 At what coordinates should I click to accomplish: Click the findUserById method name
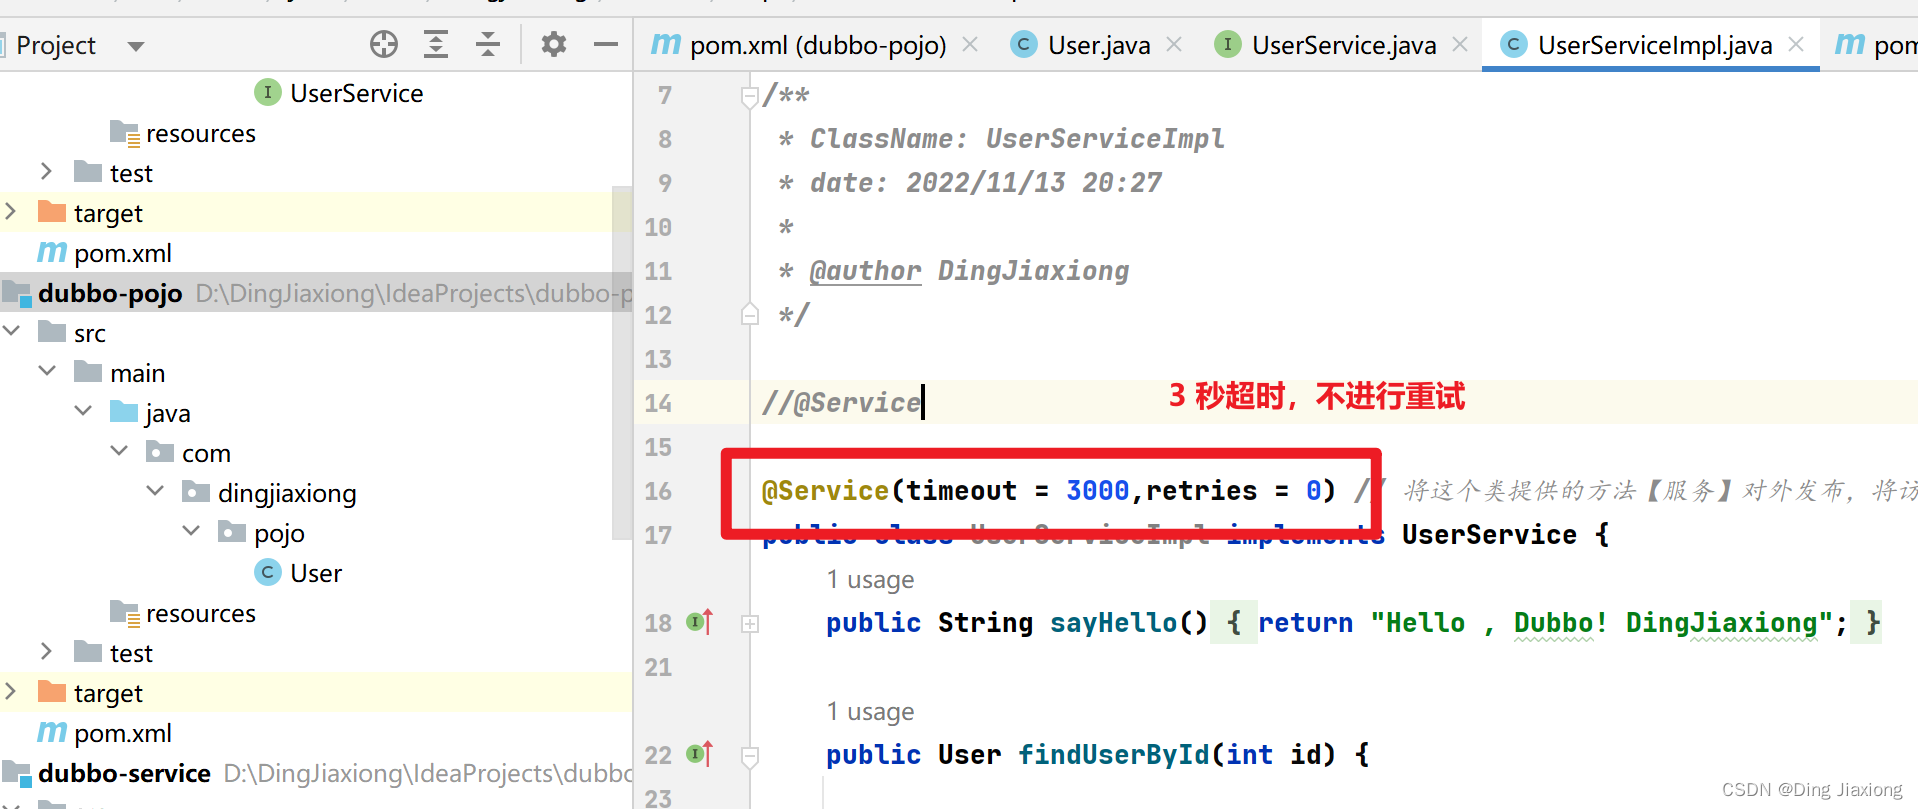click(x=1114, y=755)
